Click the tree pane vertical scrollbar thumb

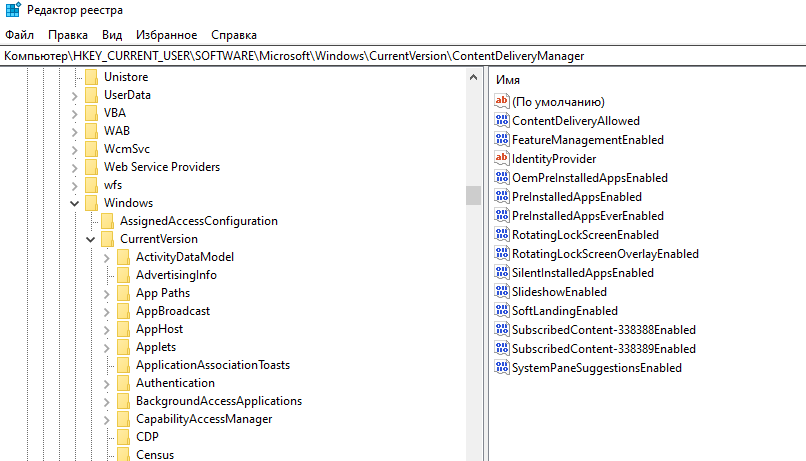[473, 195]
